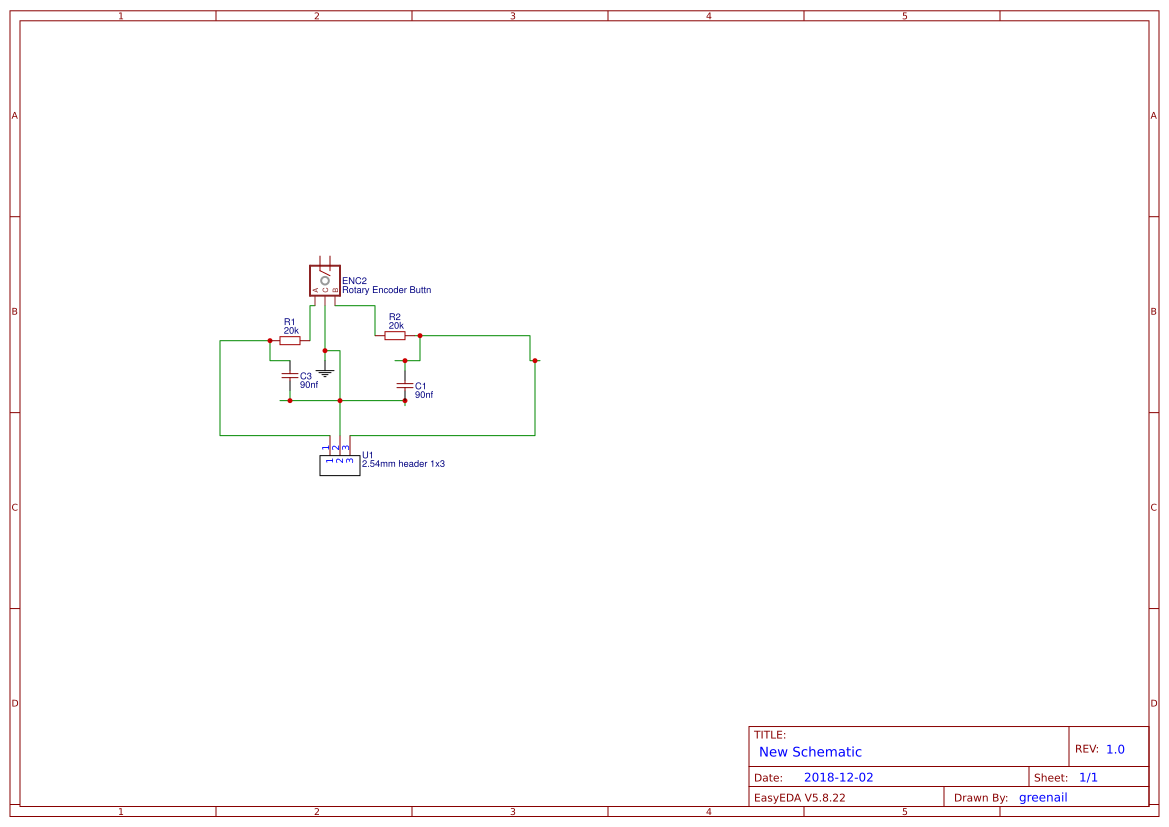
Task: Select the U1 2.54mm header symbol
Action: coord(340,465)
